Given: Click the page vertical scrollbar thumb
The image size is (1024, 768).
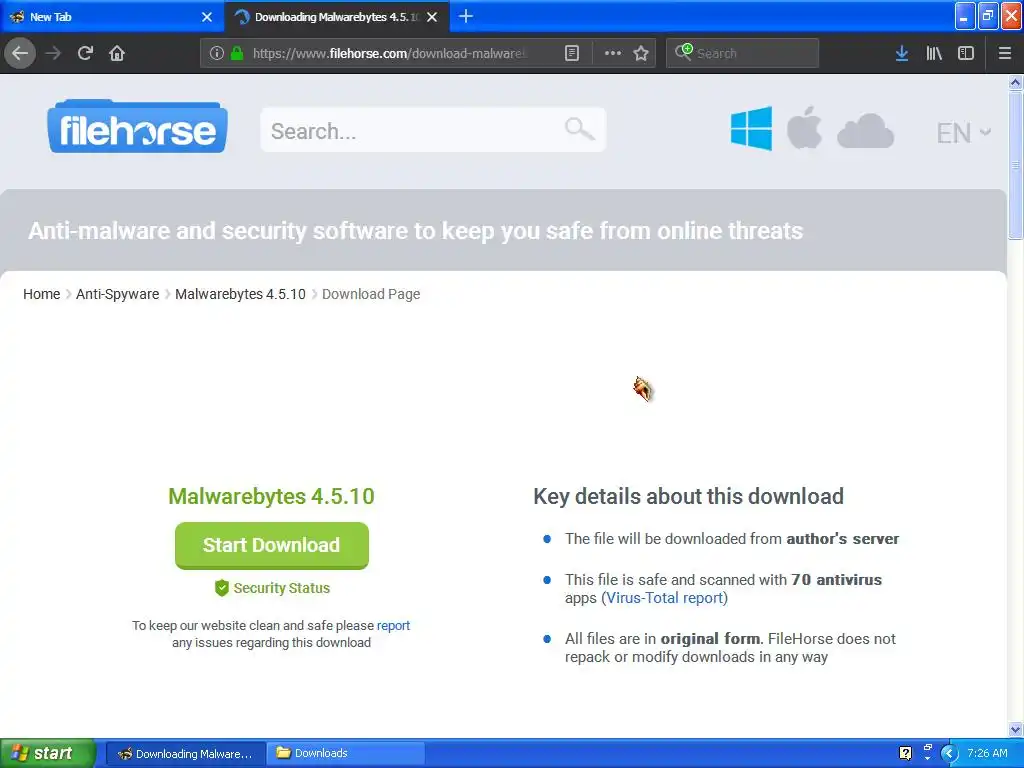Looking at the screenshot, I should (x=1015, y=166).
